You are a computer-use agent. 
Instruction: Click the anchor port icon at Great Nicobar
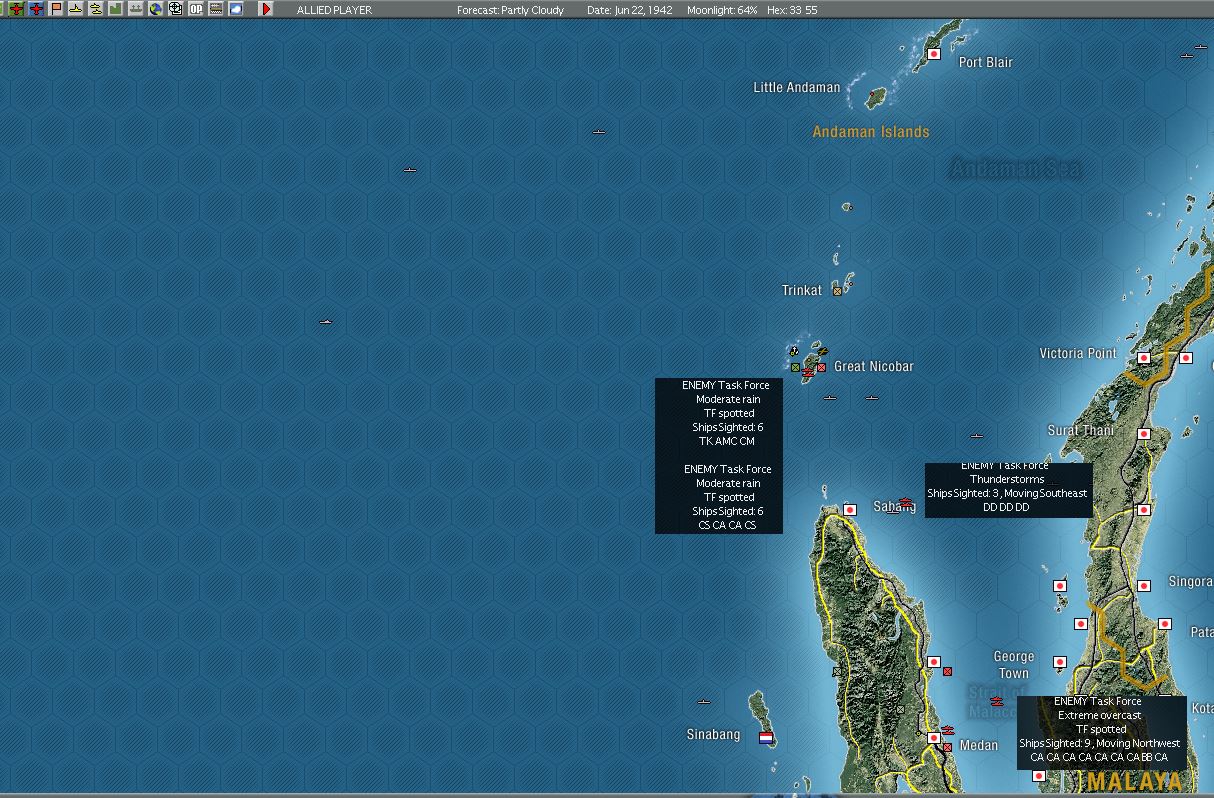point(794,352)
